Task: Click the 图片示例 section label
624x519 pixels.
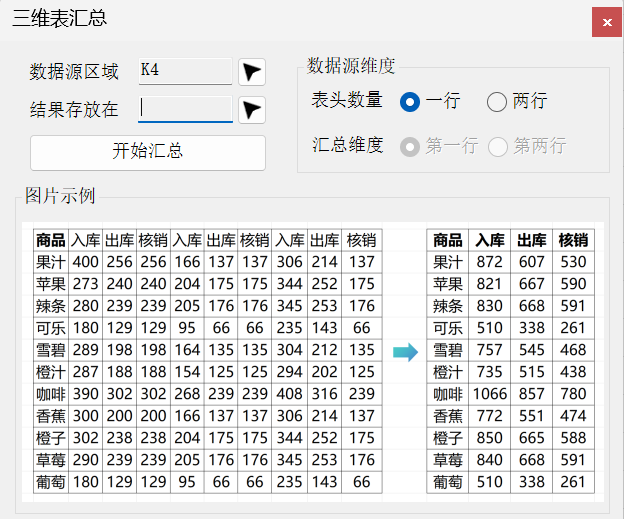Action: point(60,195)
